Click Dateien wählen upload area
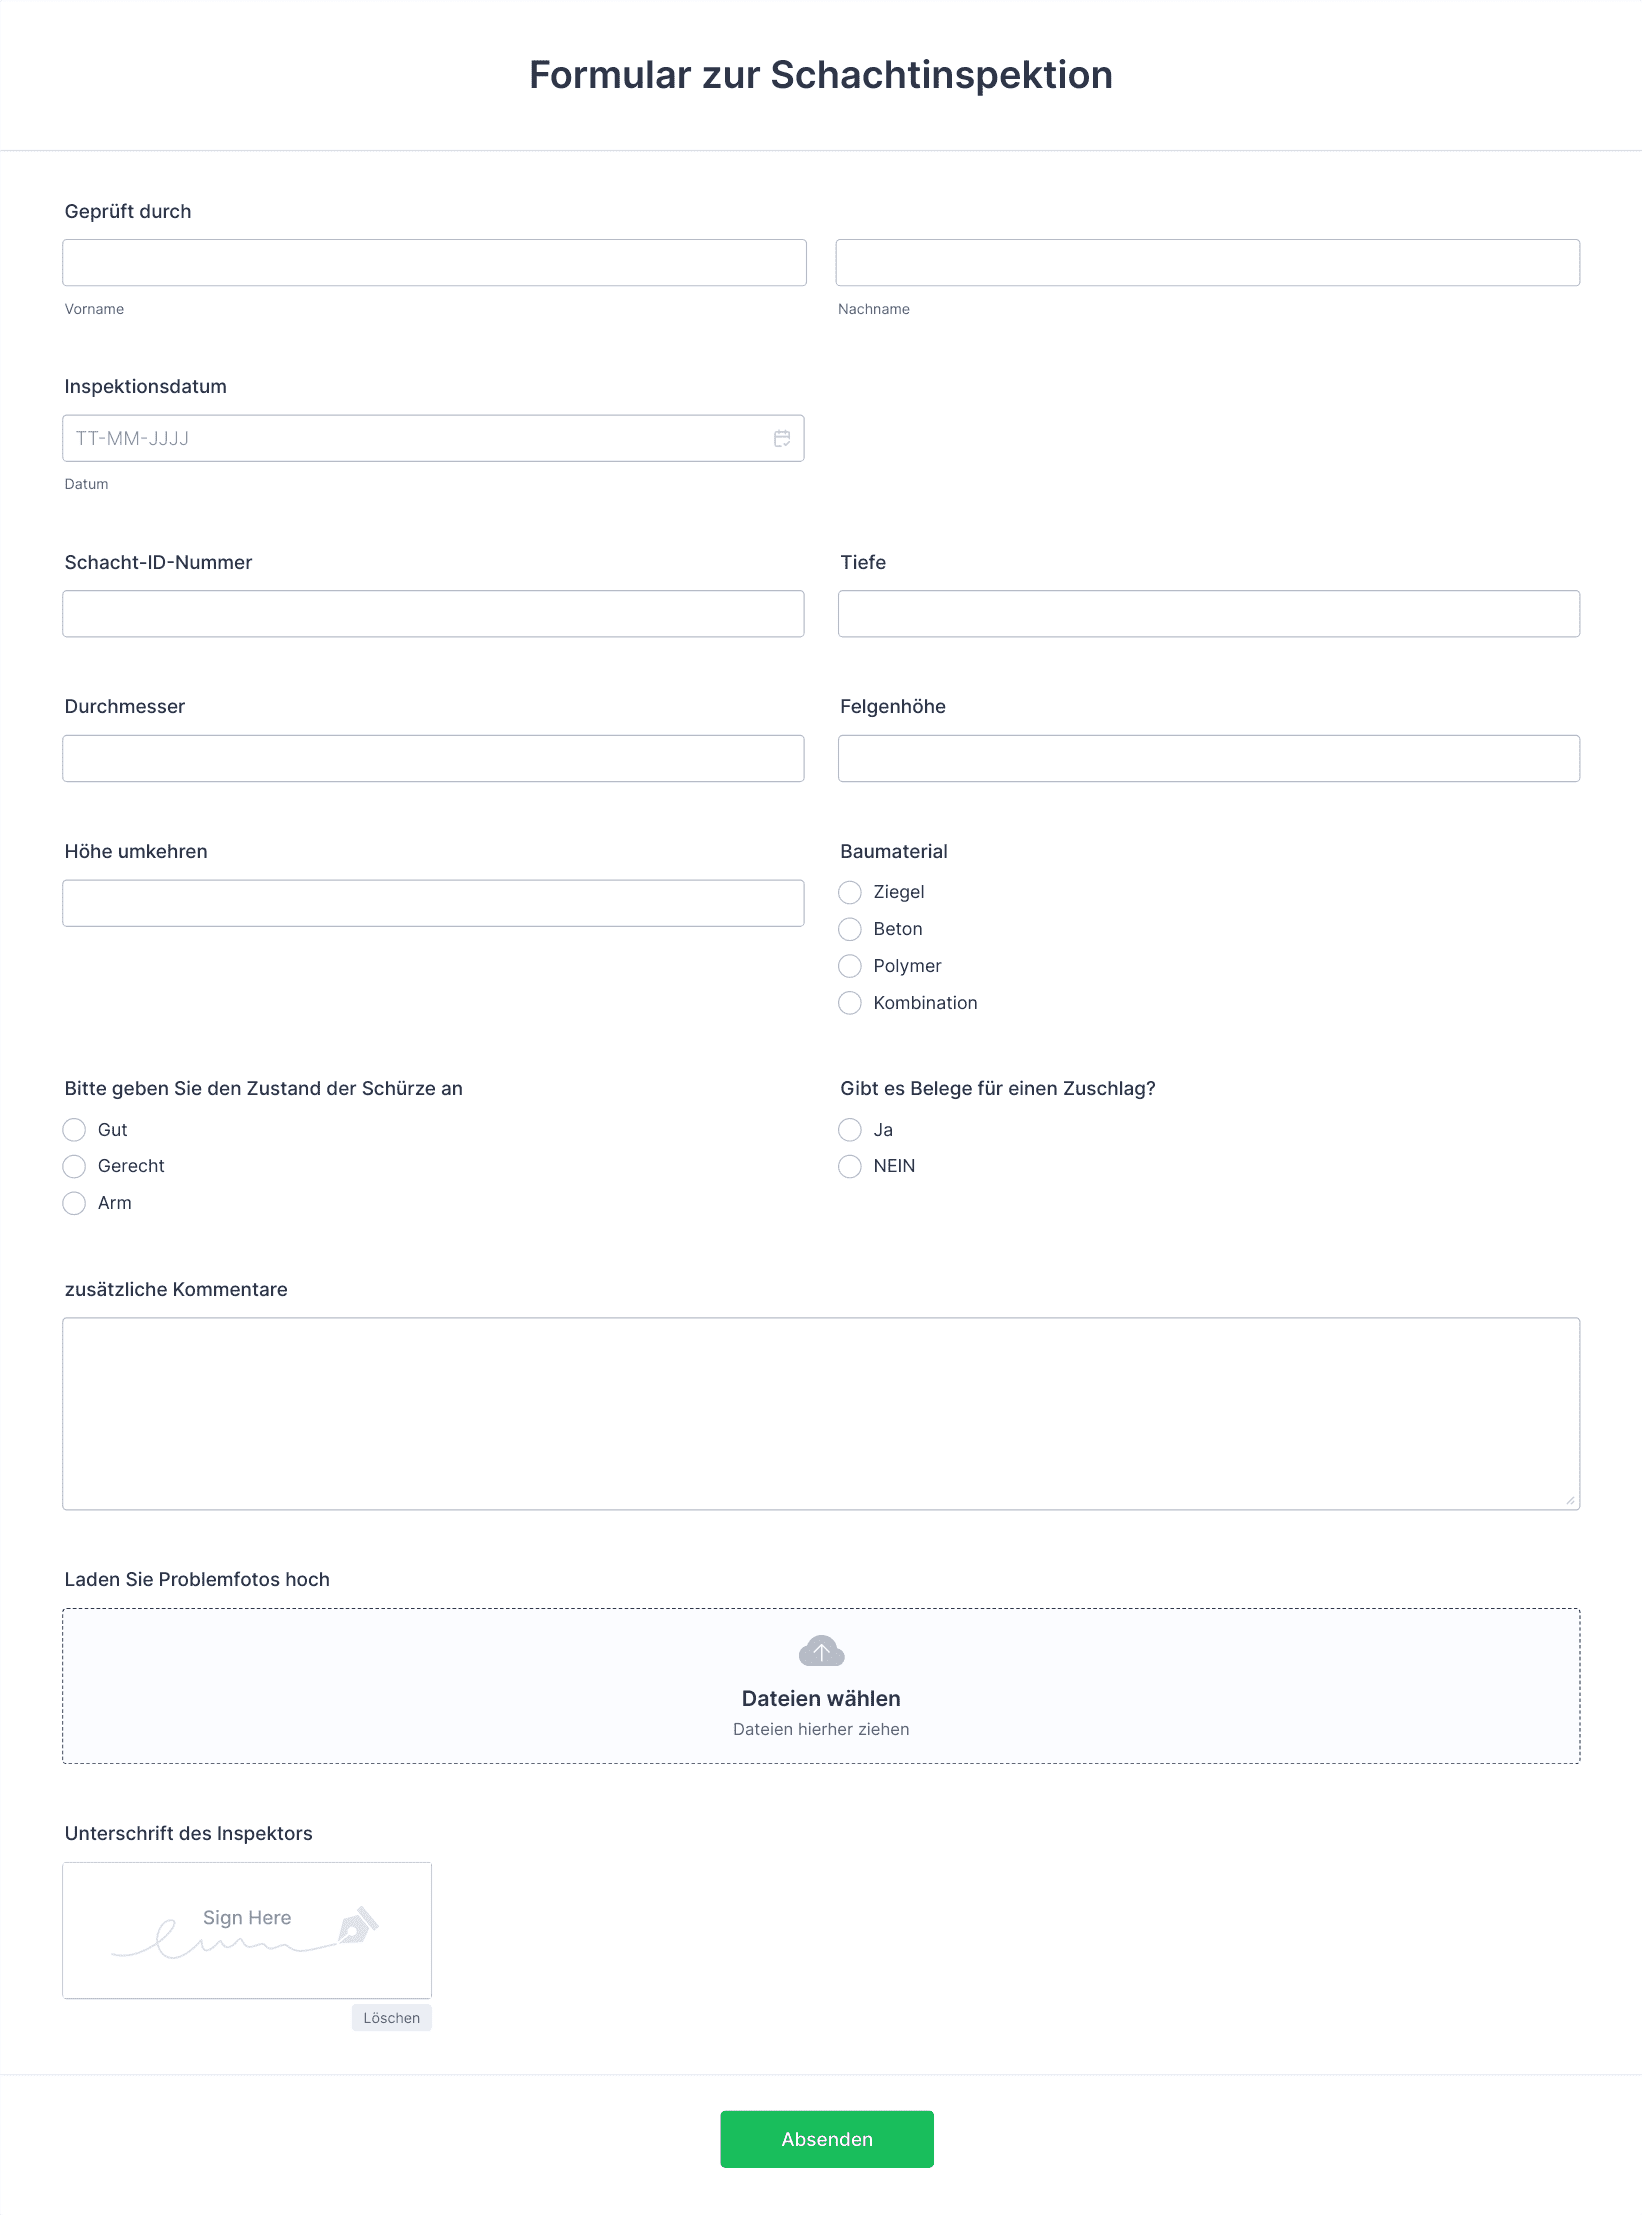This screenshot has height=2215, width=1642. [x=821, y=1686]
